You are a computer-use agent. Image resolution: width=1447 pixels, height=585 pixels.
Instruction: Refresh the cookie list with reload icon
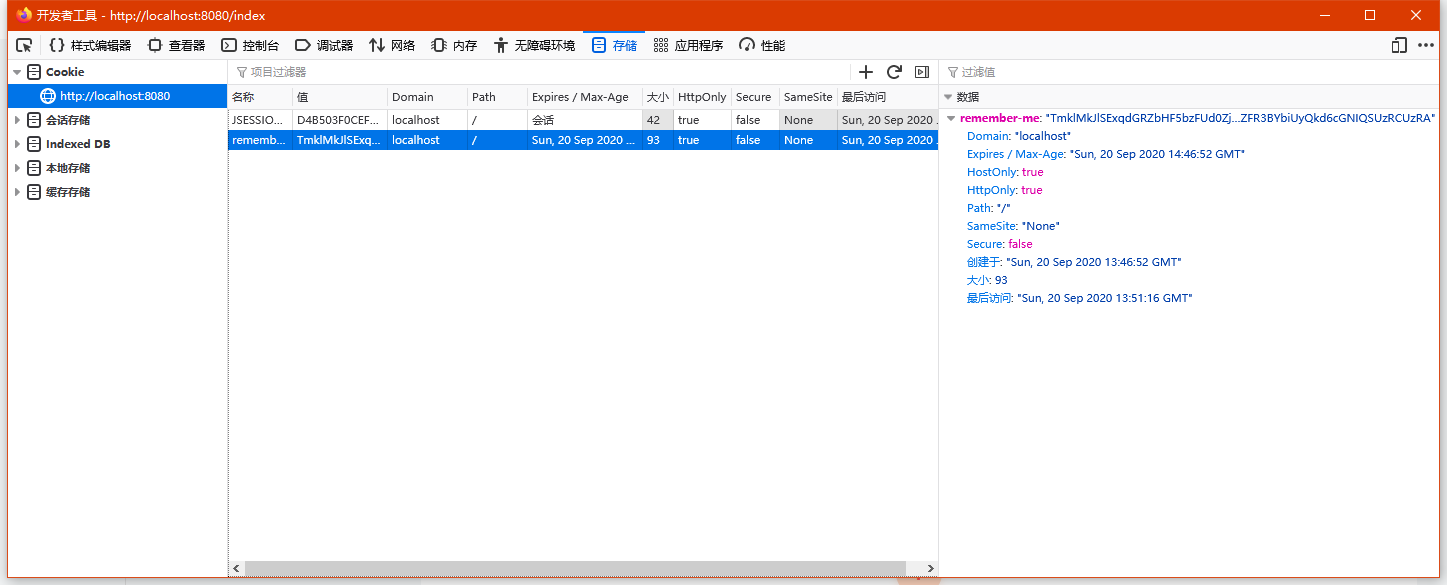click(894, 72)
